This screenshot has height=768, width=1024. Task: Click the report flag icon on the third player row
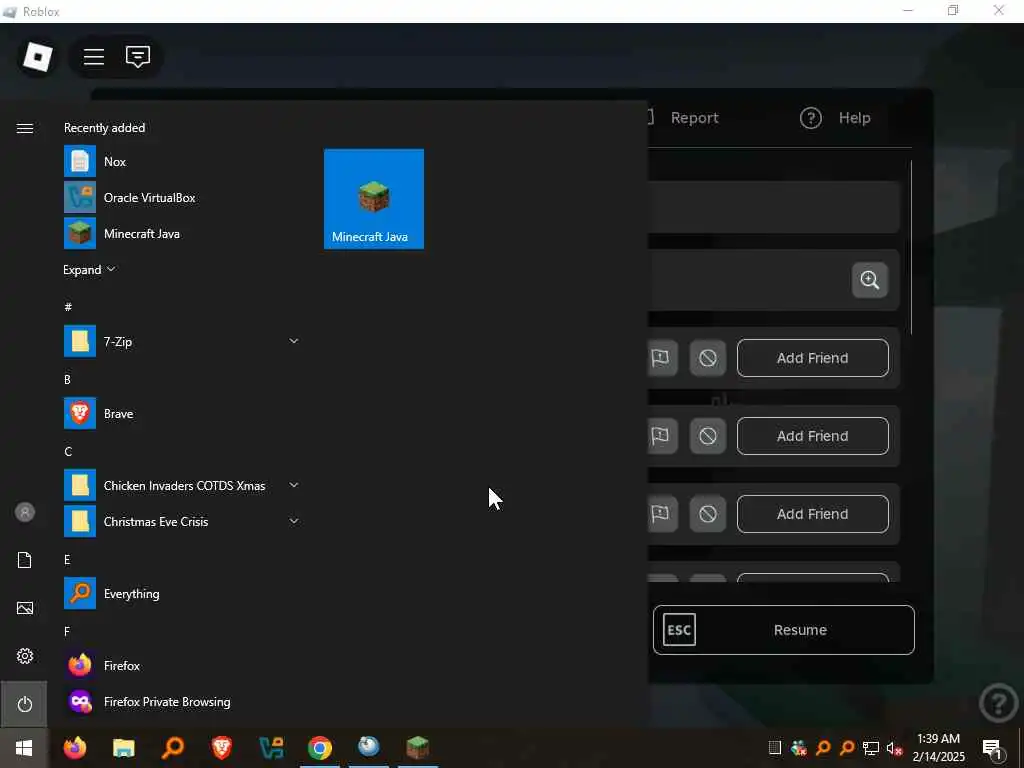coord(661,514)
